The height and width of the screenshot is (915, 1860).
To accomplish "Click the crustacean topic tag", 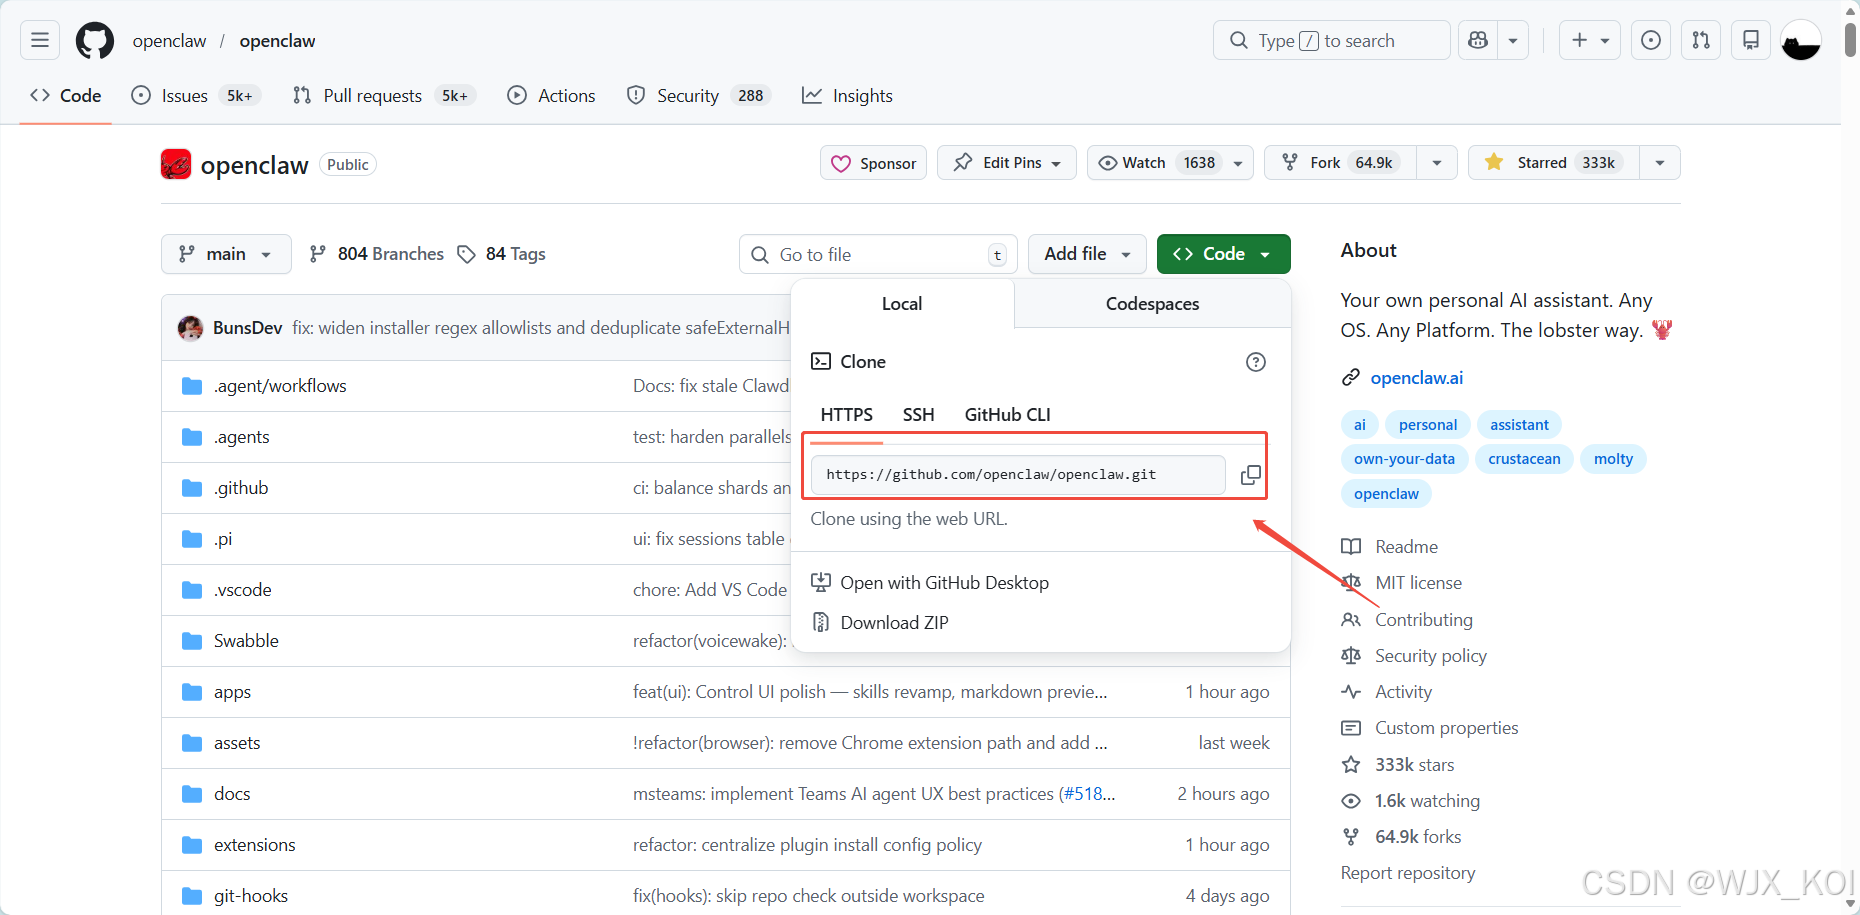I will point(1524,459).
